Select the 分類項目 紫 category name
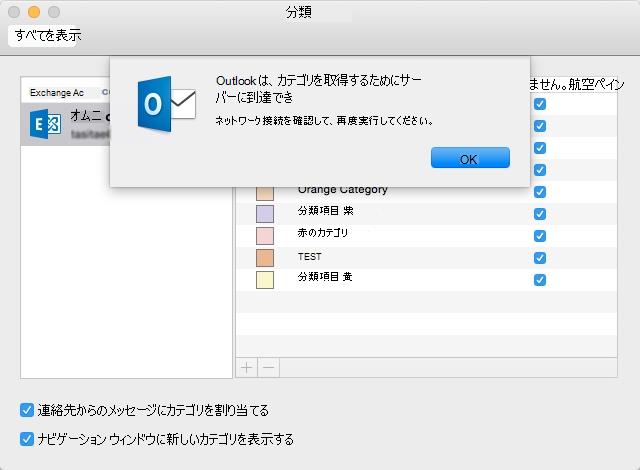This screenshot has height=470, width=640. [x=325, y=211]
